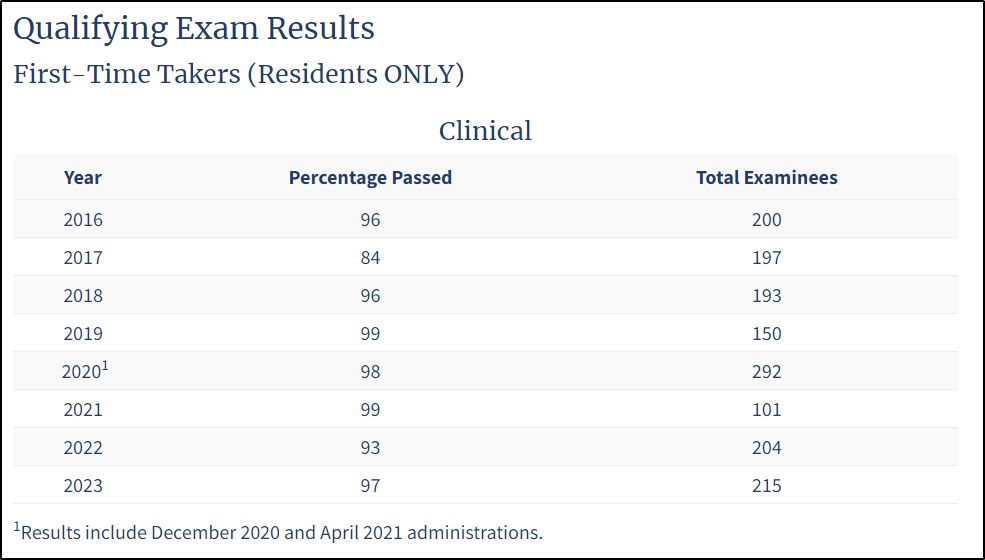
Task: Select the 292 total examinees value
Action: [767, 372]
